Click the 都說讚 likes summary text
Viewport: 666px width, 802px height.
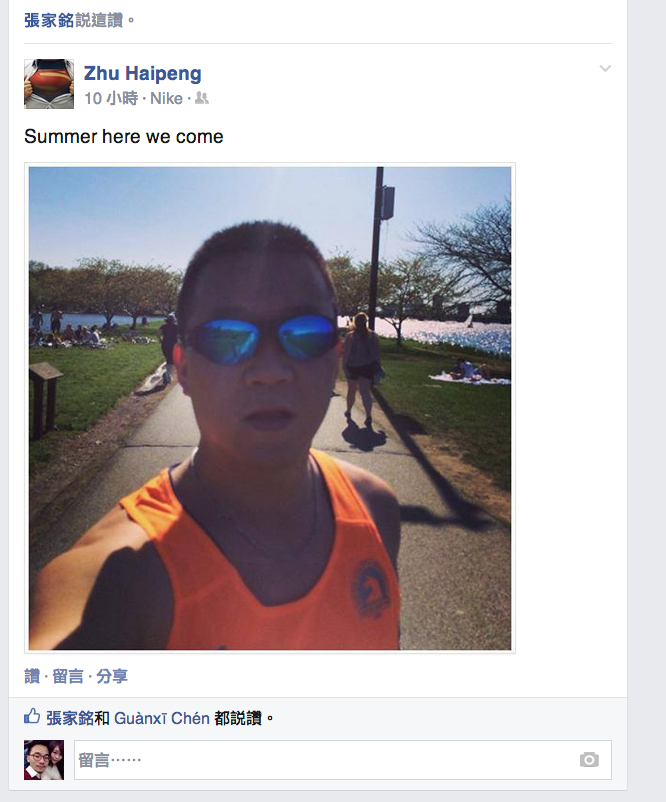238,718
